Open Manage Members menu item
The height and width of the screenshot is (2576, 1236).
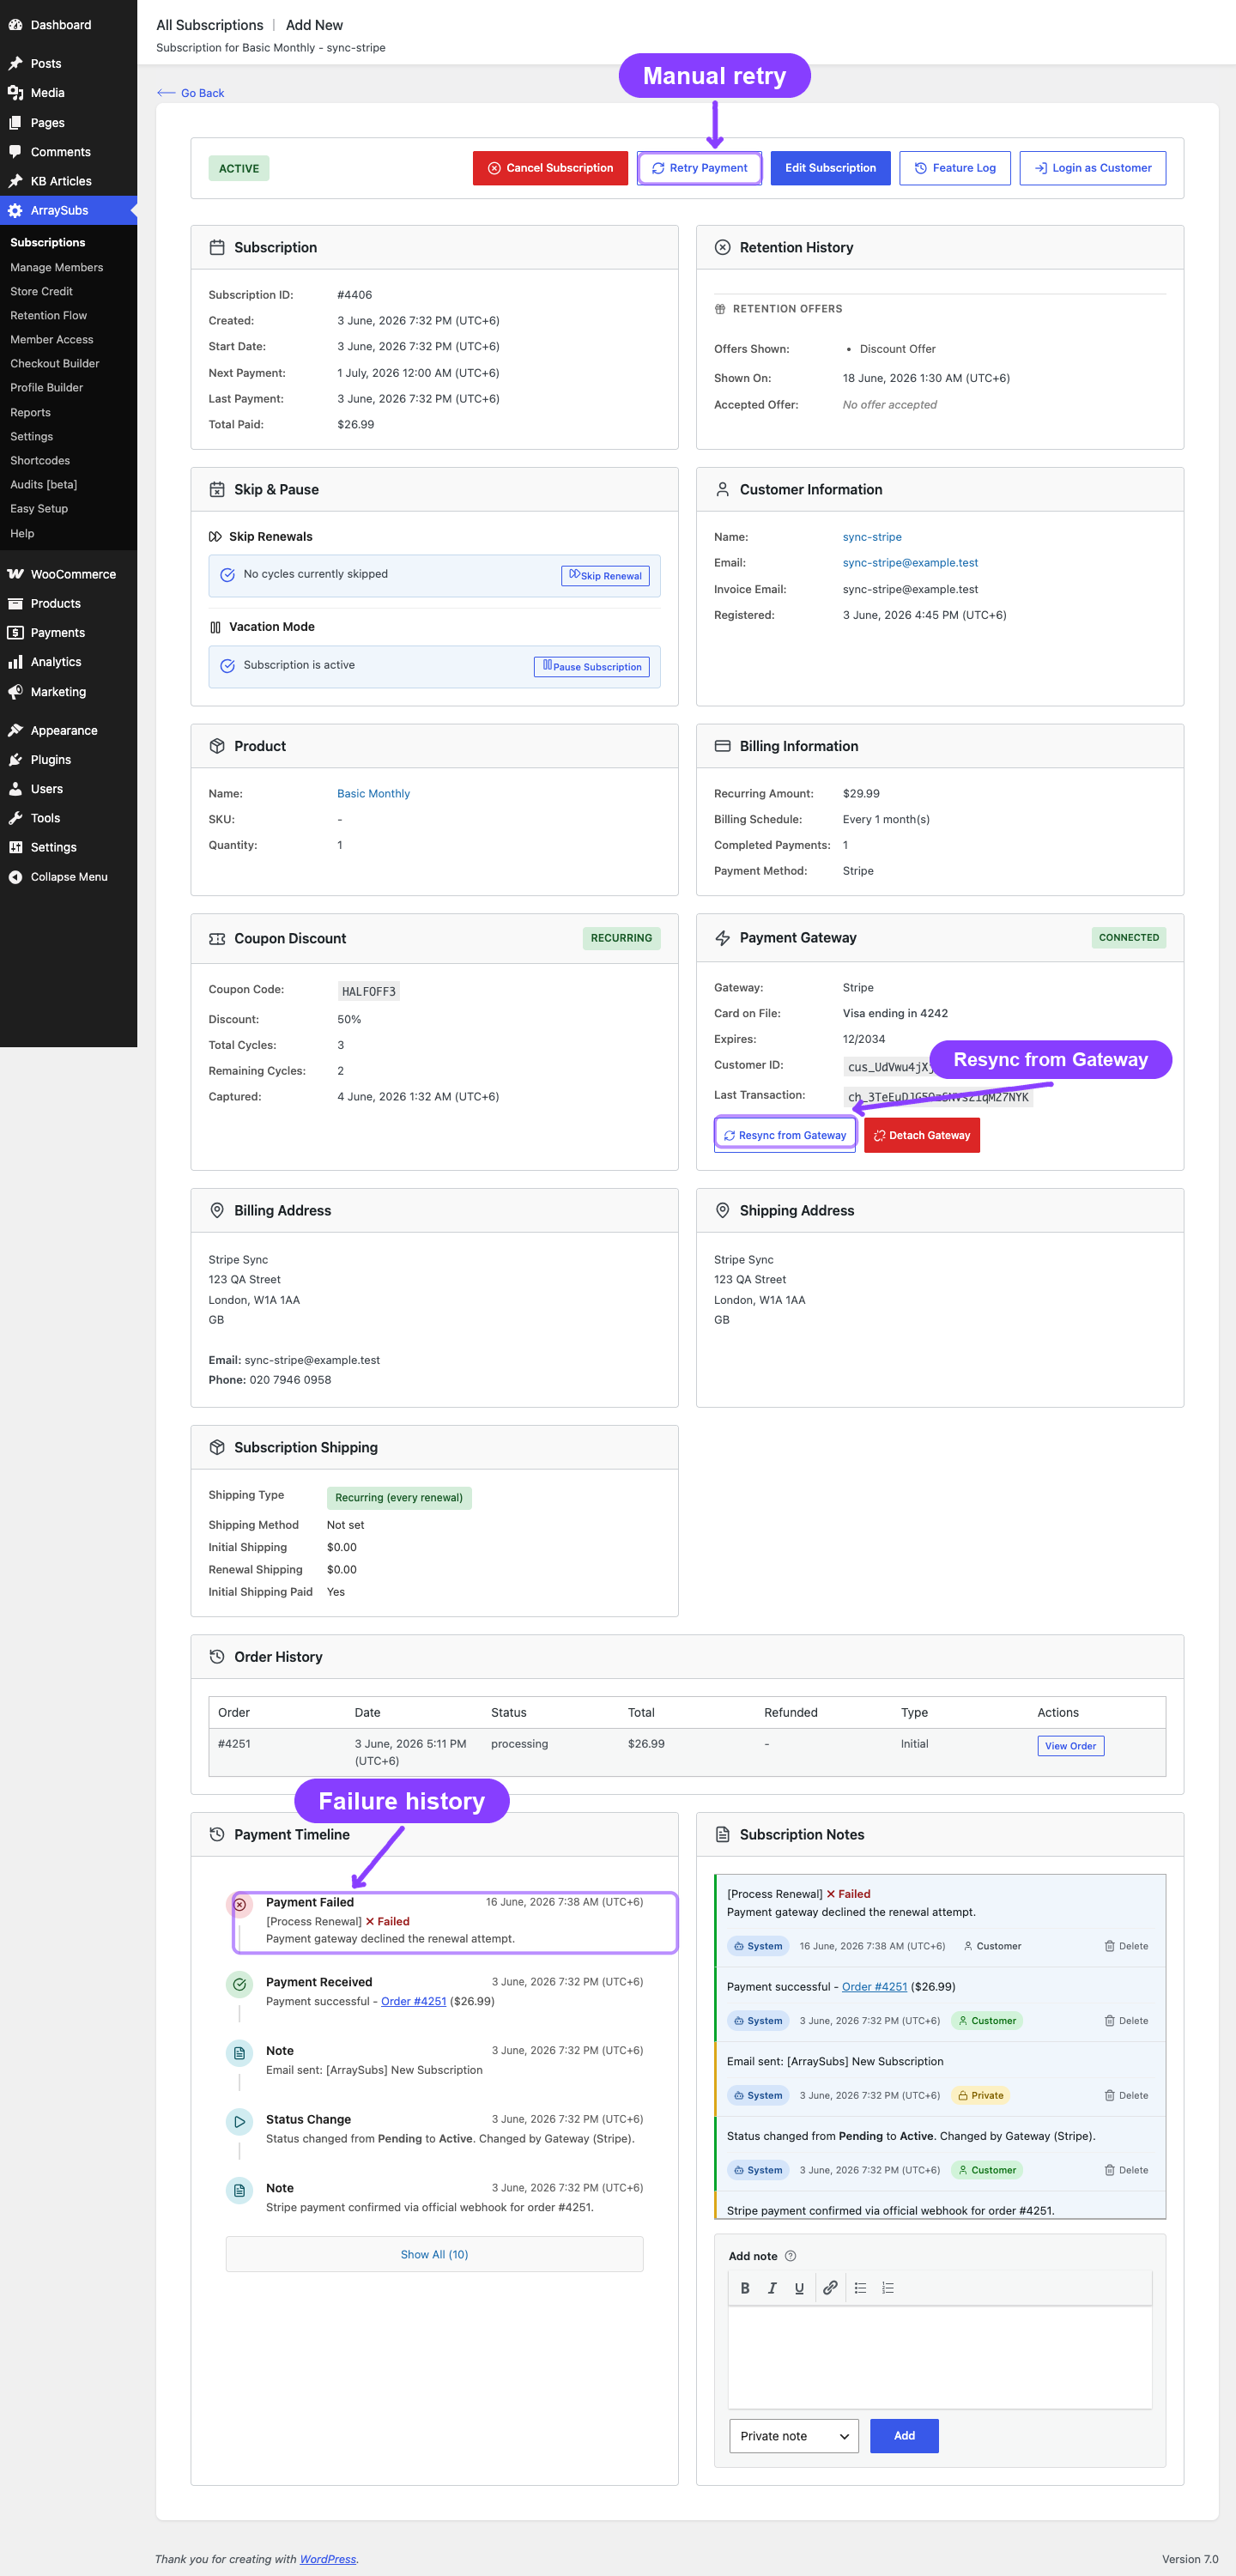(x=57, y=267)
